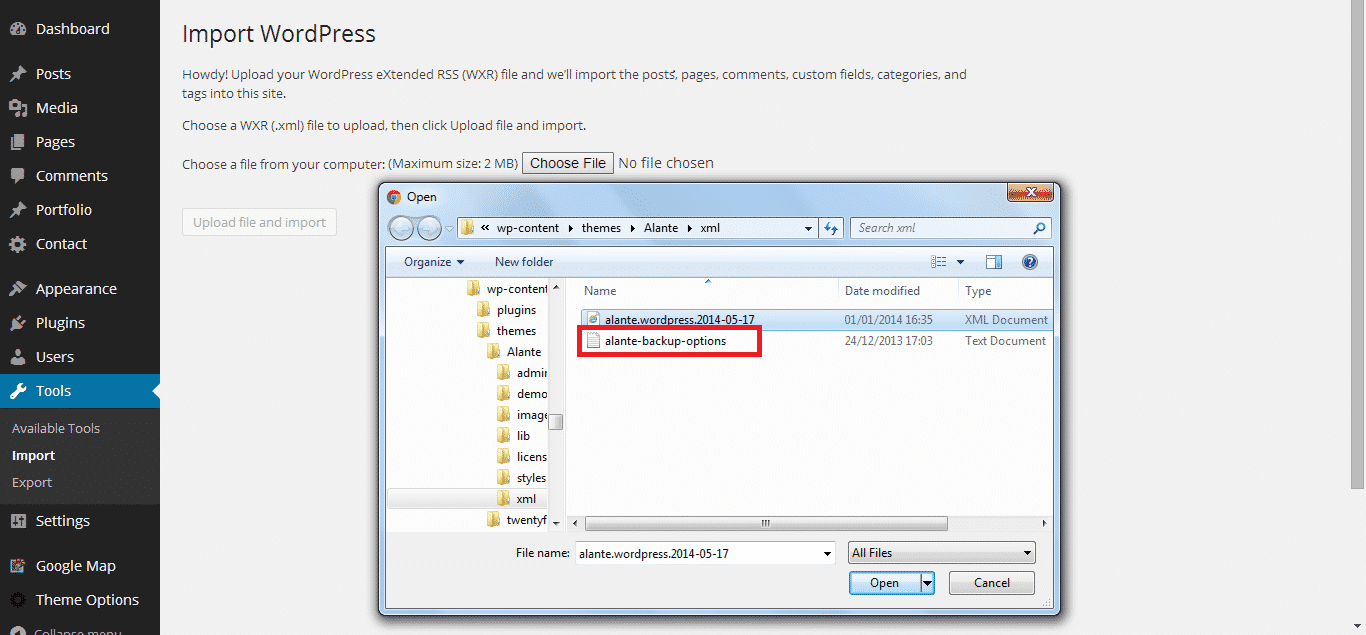This screenshot has width=1366, height=635.
Task: Click the Plugins plug icon
Action: [x=17, y=323]
